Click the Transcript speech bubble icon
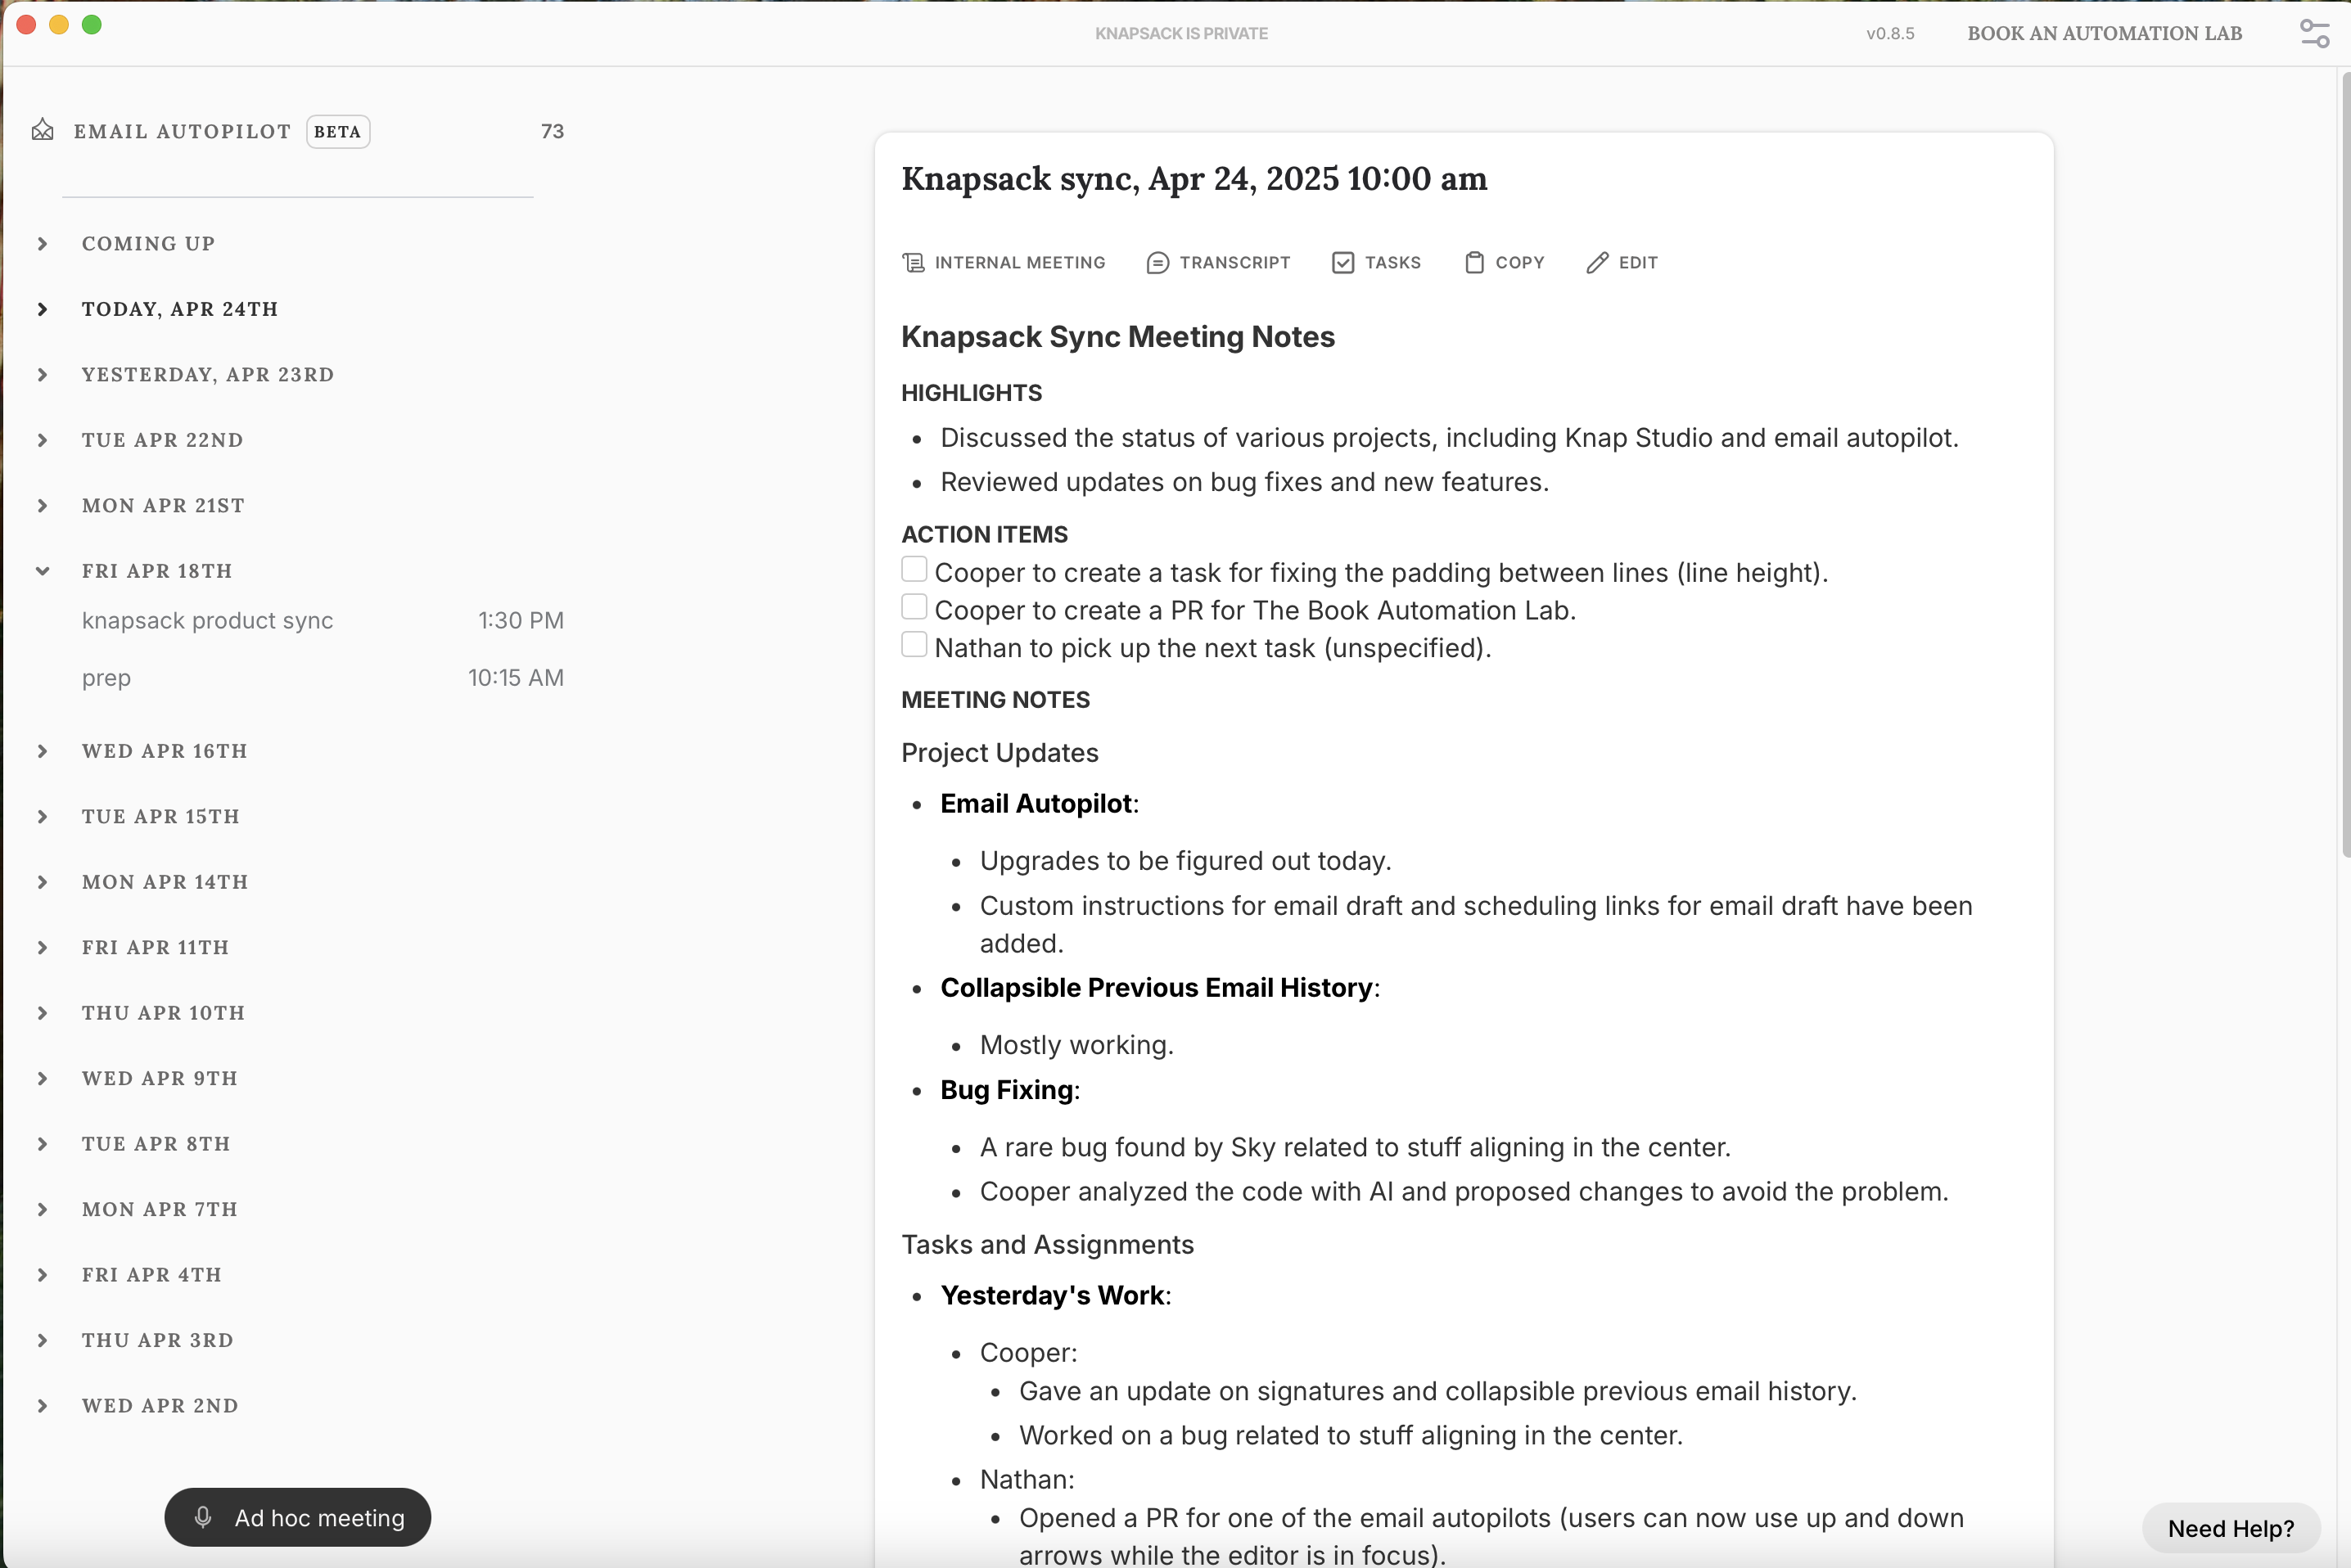The height and width of the screenshot is (1568, 2351). (x=1157, y=263)
